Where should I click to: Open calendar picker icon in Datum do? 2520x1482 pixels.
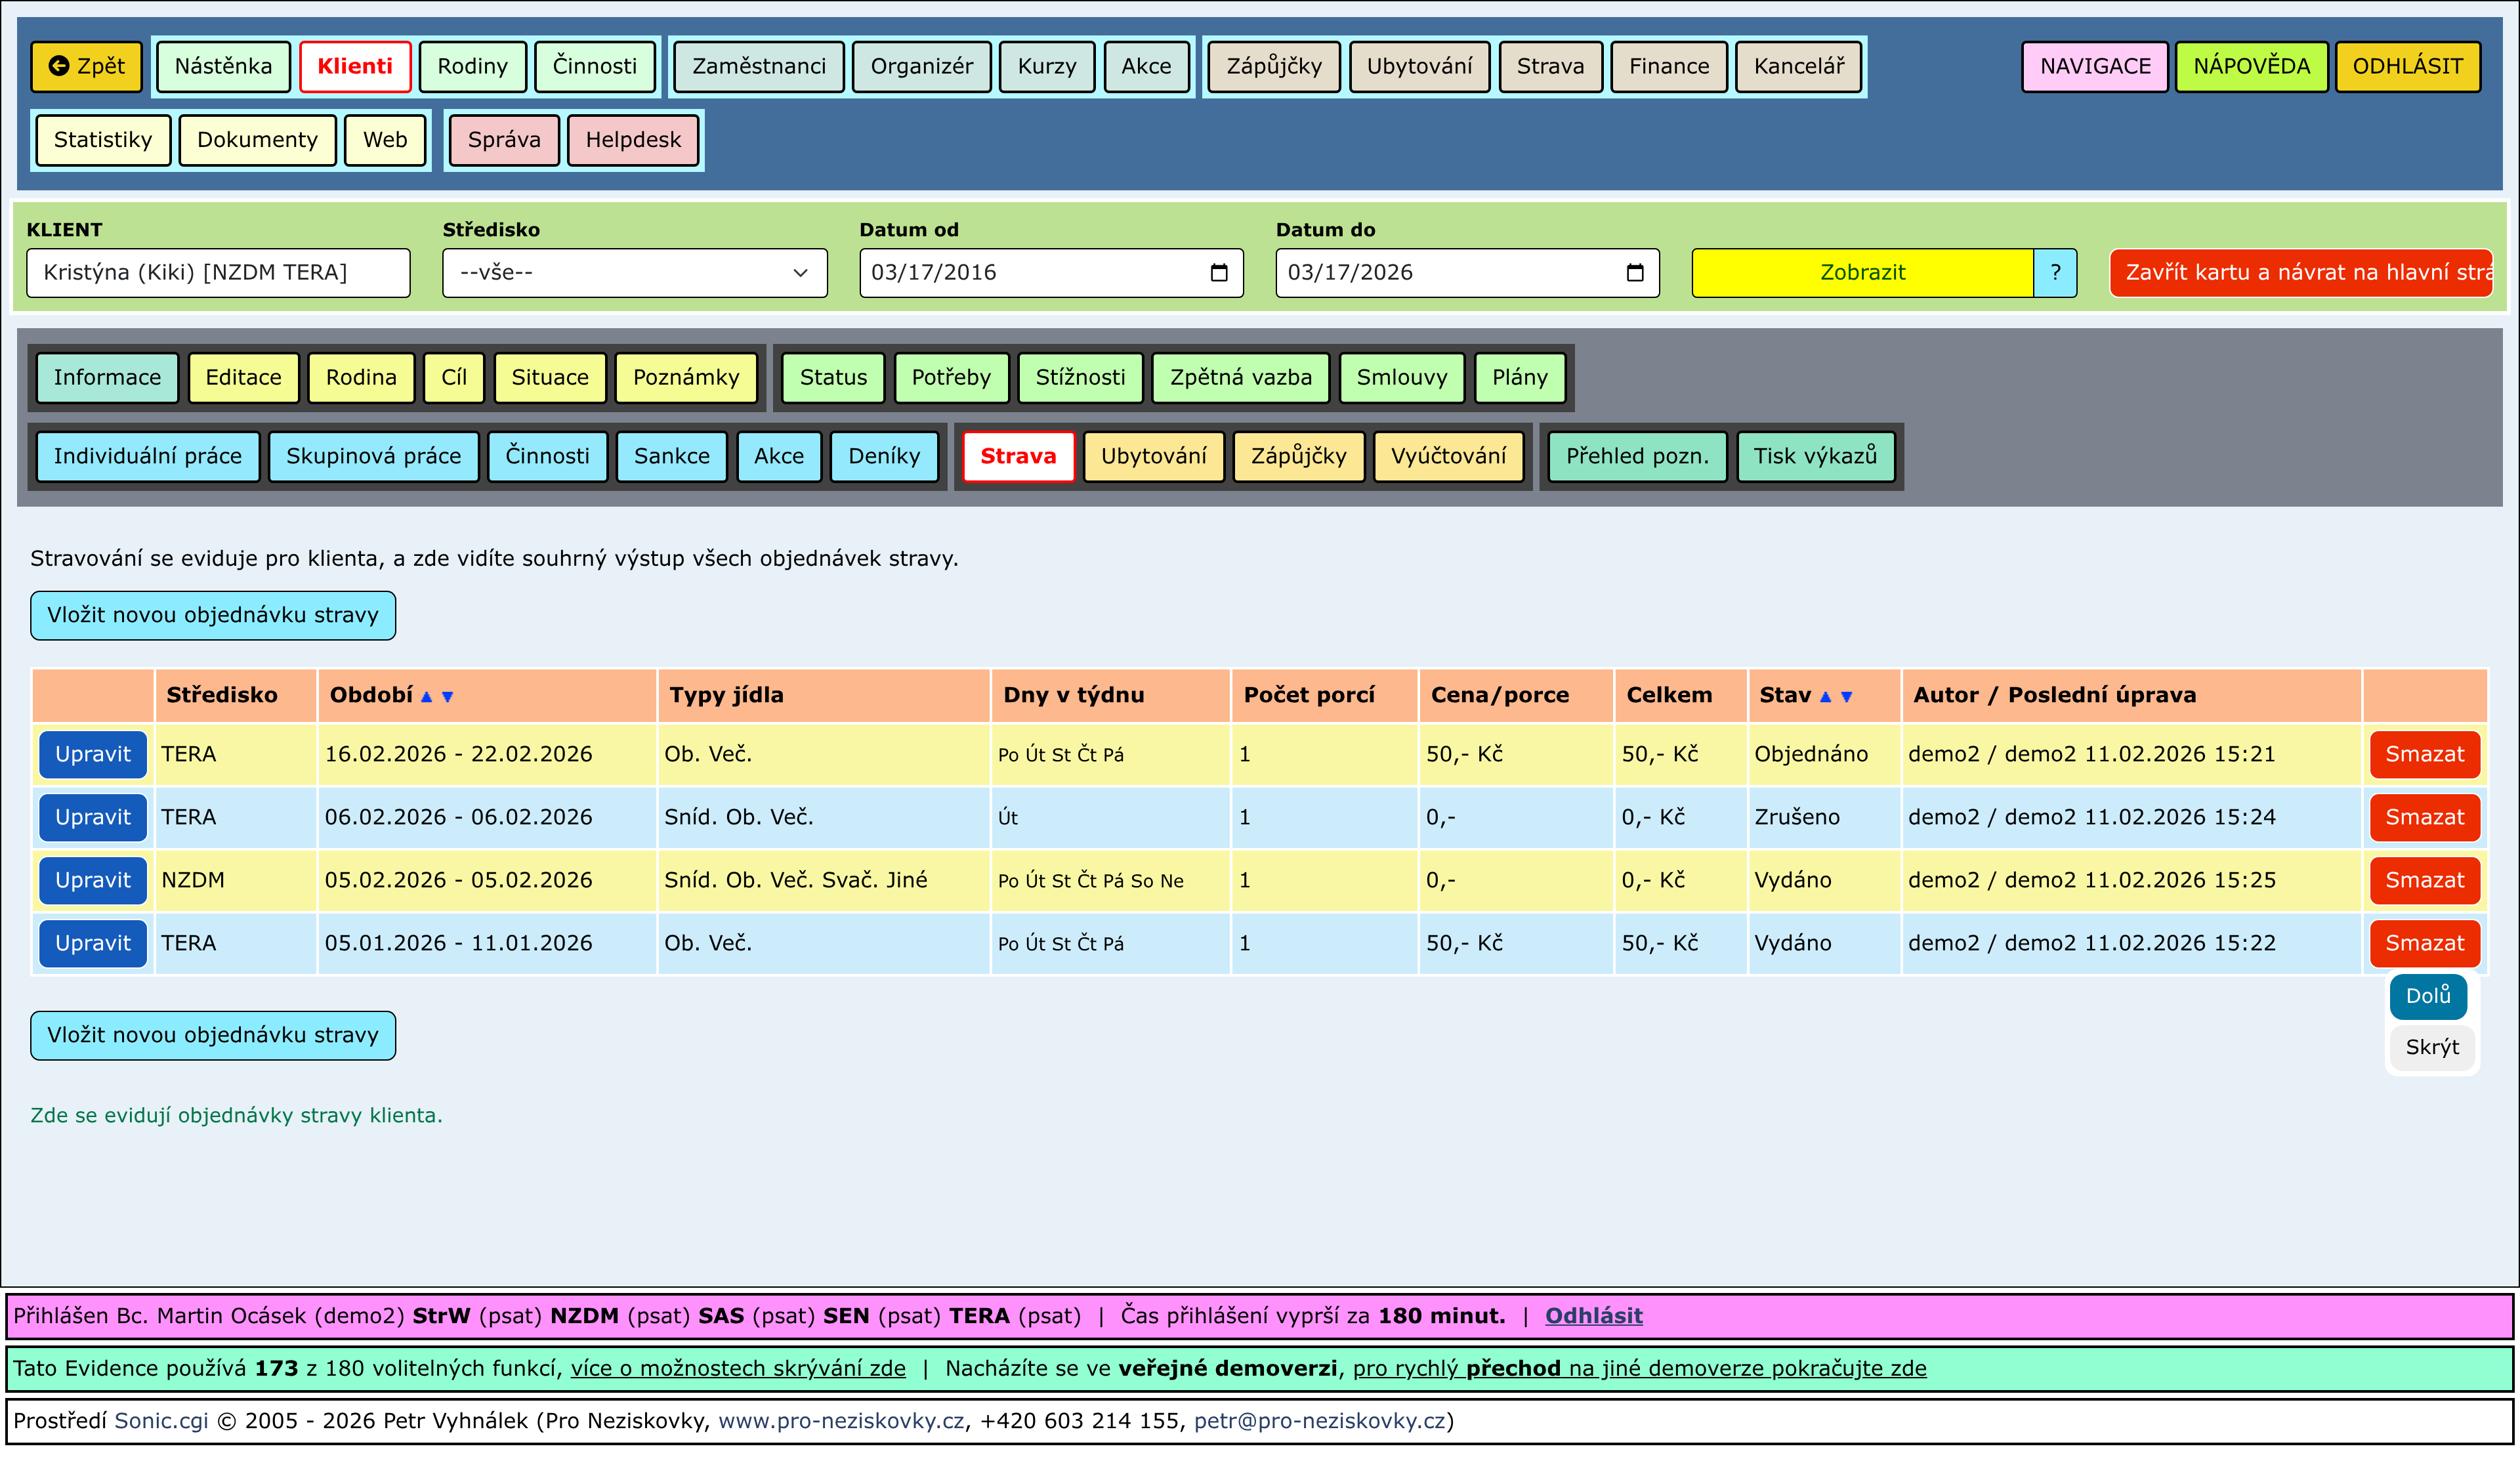(x=1635, y=273)
